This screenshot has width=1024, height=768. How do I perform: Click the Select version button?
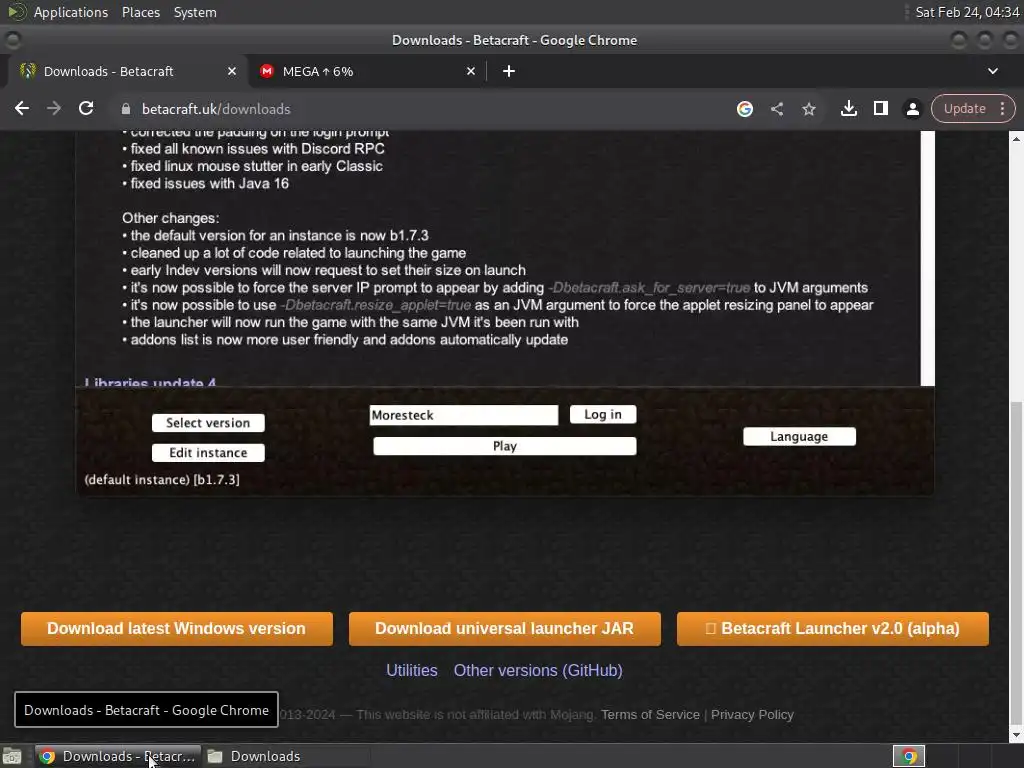coord(208,423)
